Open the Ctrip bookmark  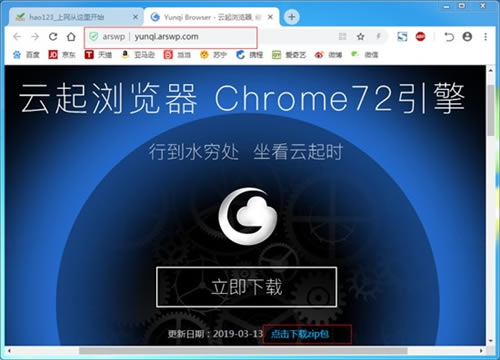point(249,55)
